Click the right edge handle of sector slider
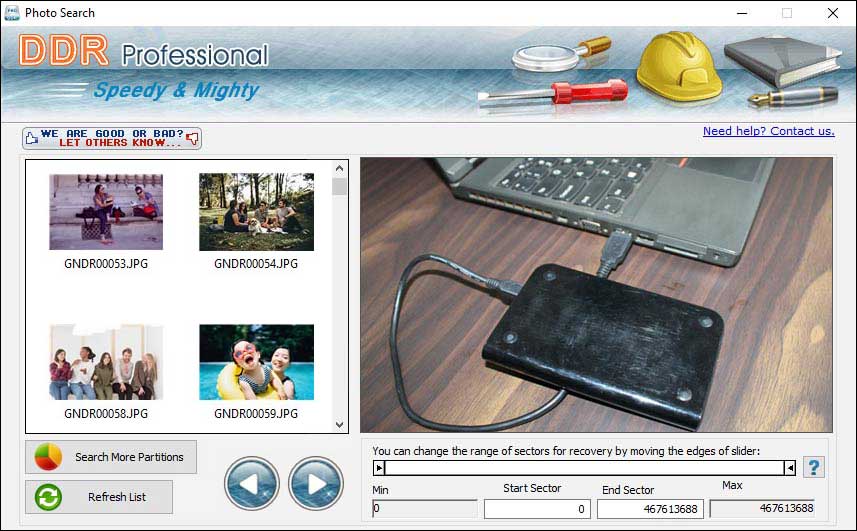 790,468
